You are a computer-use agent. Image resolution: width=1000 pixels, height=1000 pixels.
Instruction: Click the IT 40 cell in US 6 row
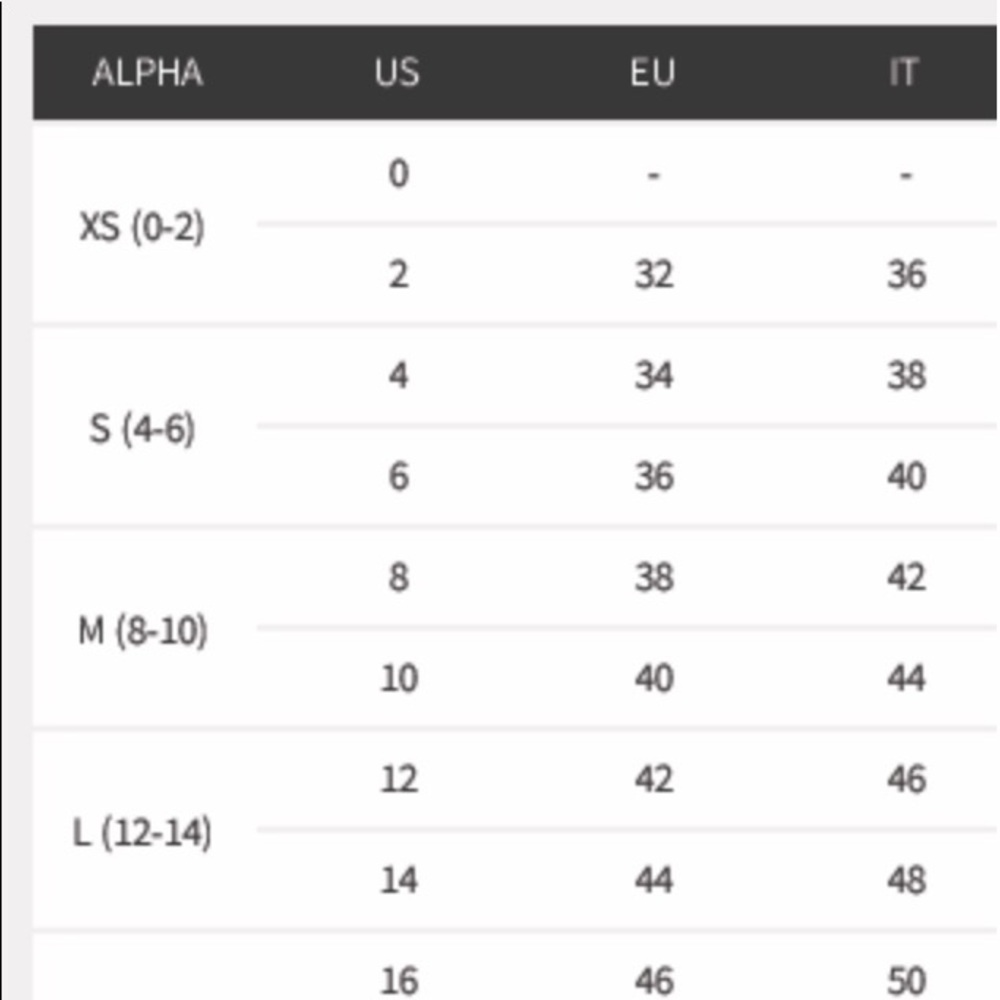(x=906, y=477)
